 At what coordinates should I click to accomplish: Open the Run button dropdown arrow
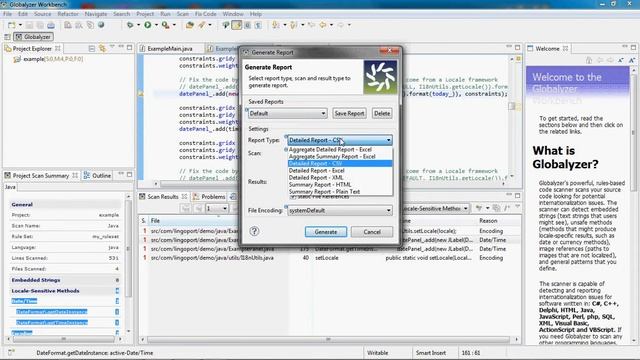(156, 25)
